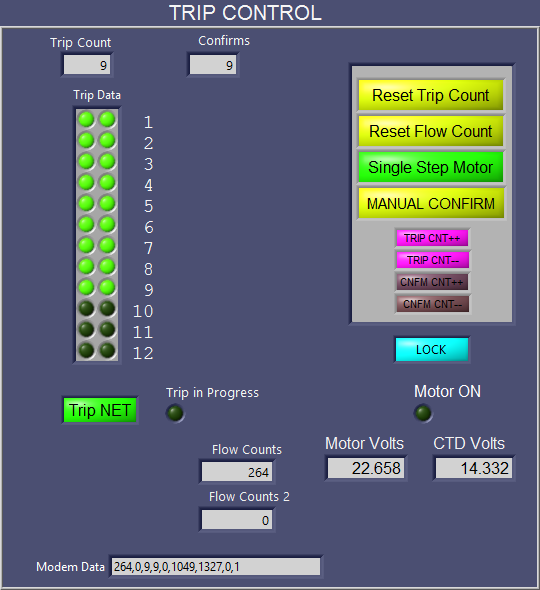Click the right unlit LED in row 12

(x=107, y=350)
